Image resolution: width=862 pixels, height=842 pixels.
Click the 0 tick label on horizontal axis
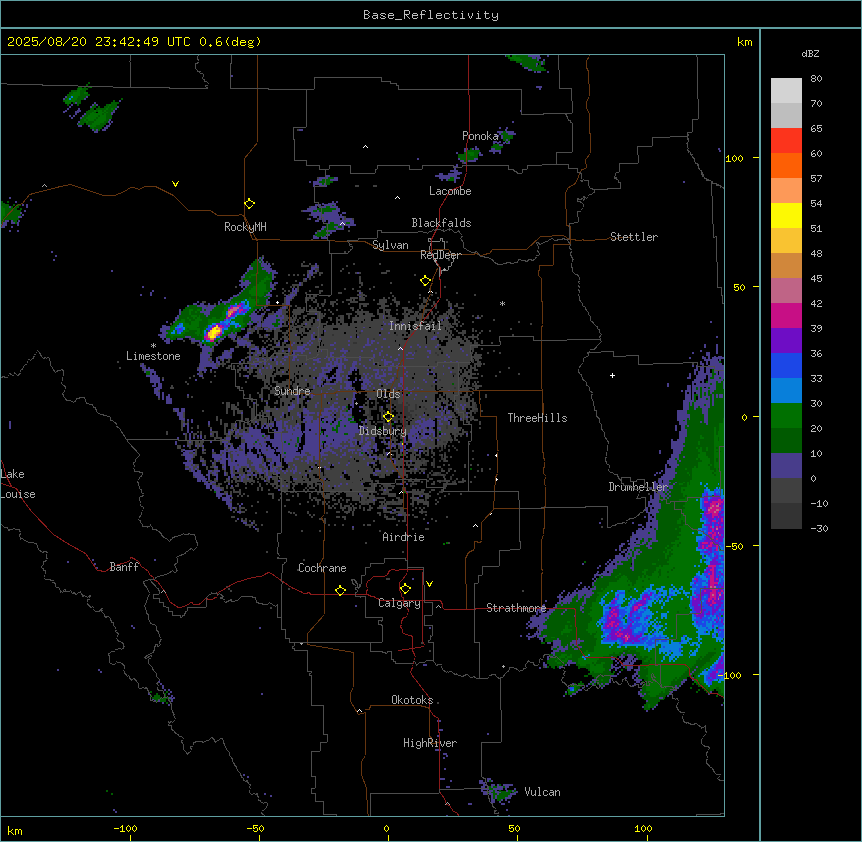(x=386, y=828)
